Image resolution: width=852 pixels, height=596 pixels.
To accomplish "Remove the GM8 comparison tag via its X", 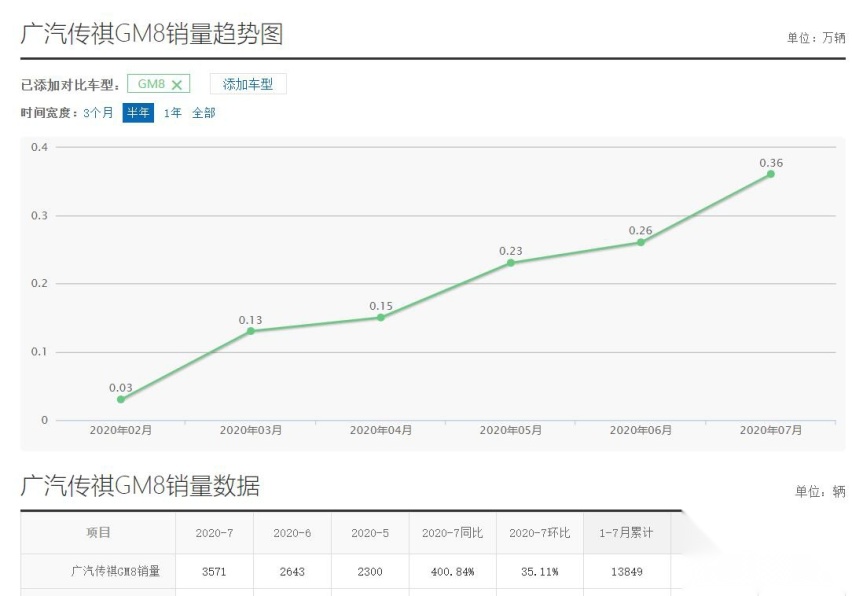I will (x=177, y=85).
